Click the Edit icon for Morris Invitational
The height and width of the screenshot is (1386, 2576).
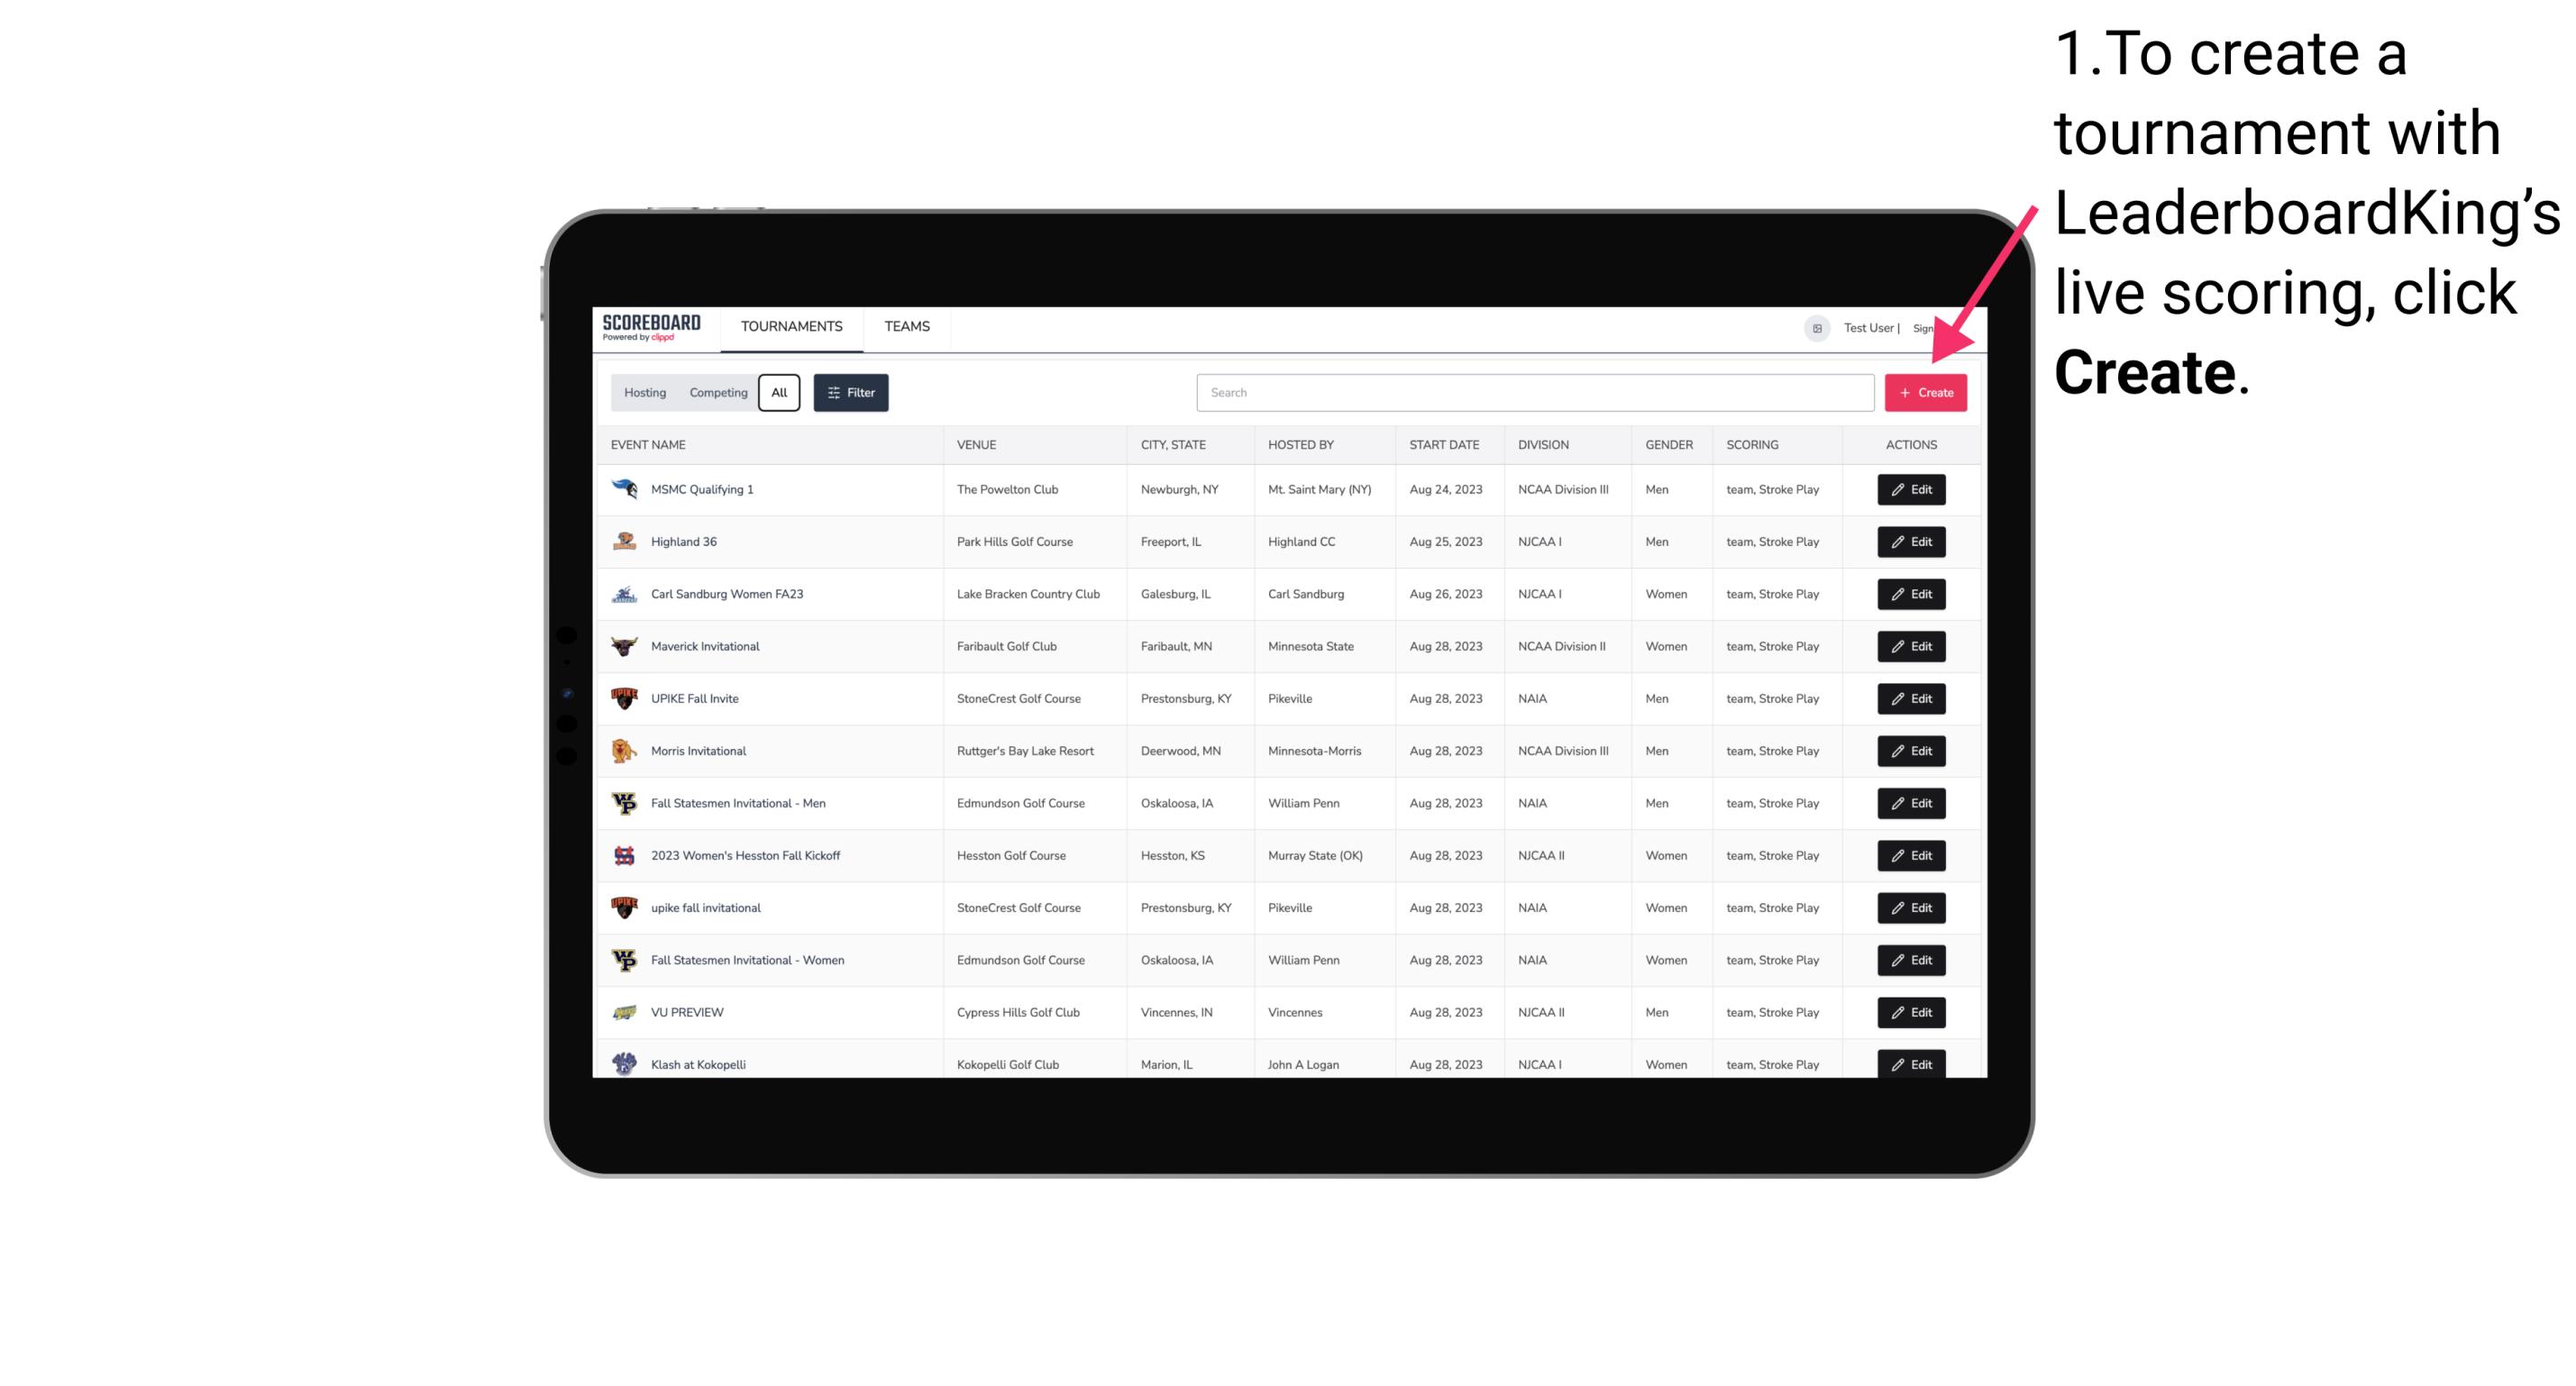click(x=1910, y=751)
